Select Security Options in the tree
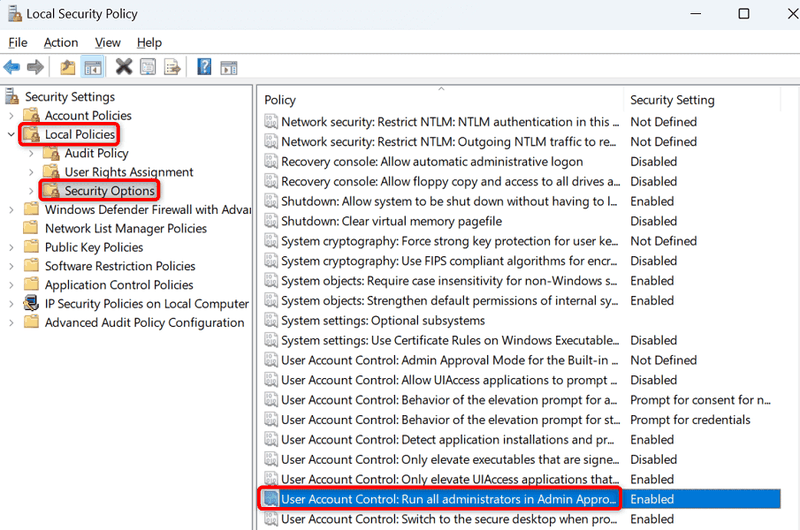The width and height of the screenshot is (800, 530). point(109,191)
